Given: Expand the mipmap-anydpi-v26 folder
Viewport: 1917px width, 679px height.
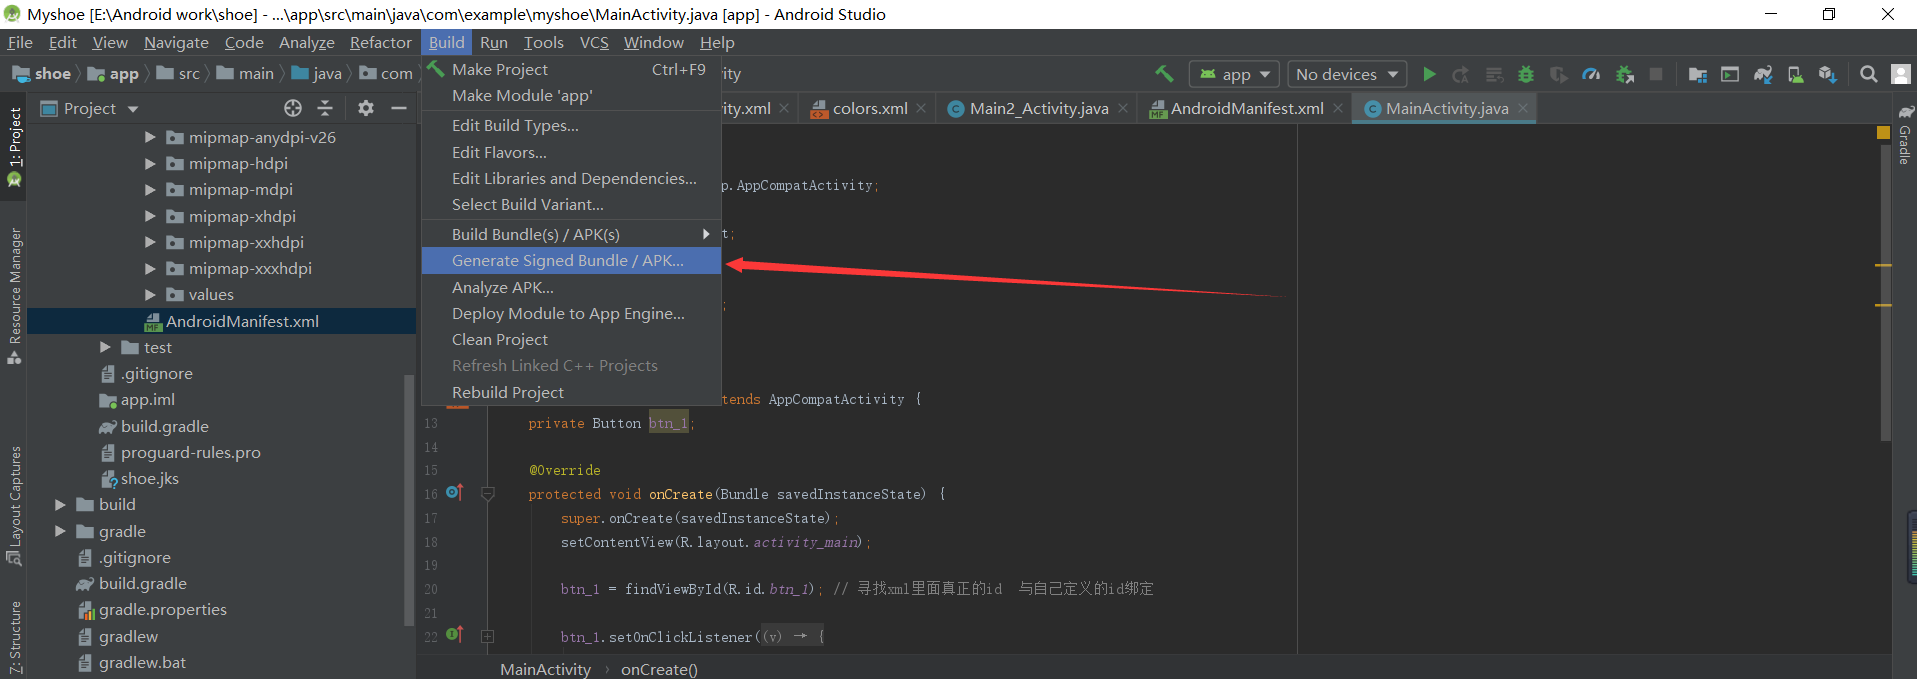Looking at the screenshot, I should pyautogui.click(x=150, y=137).
